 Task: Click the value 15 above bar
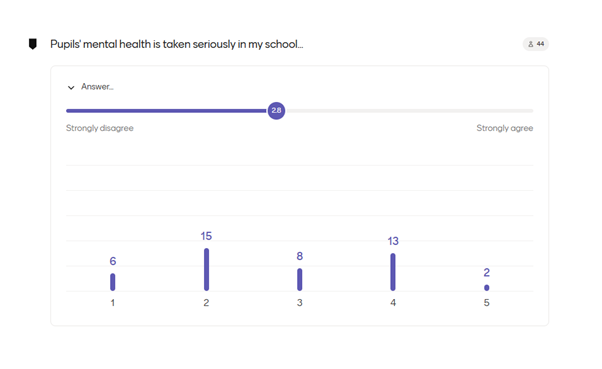(206, 236)
